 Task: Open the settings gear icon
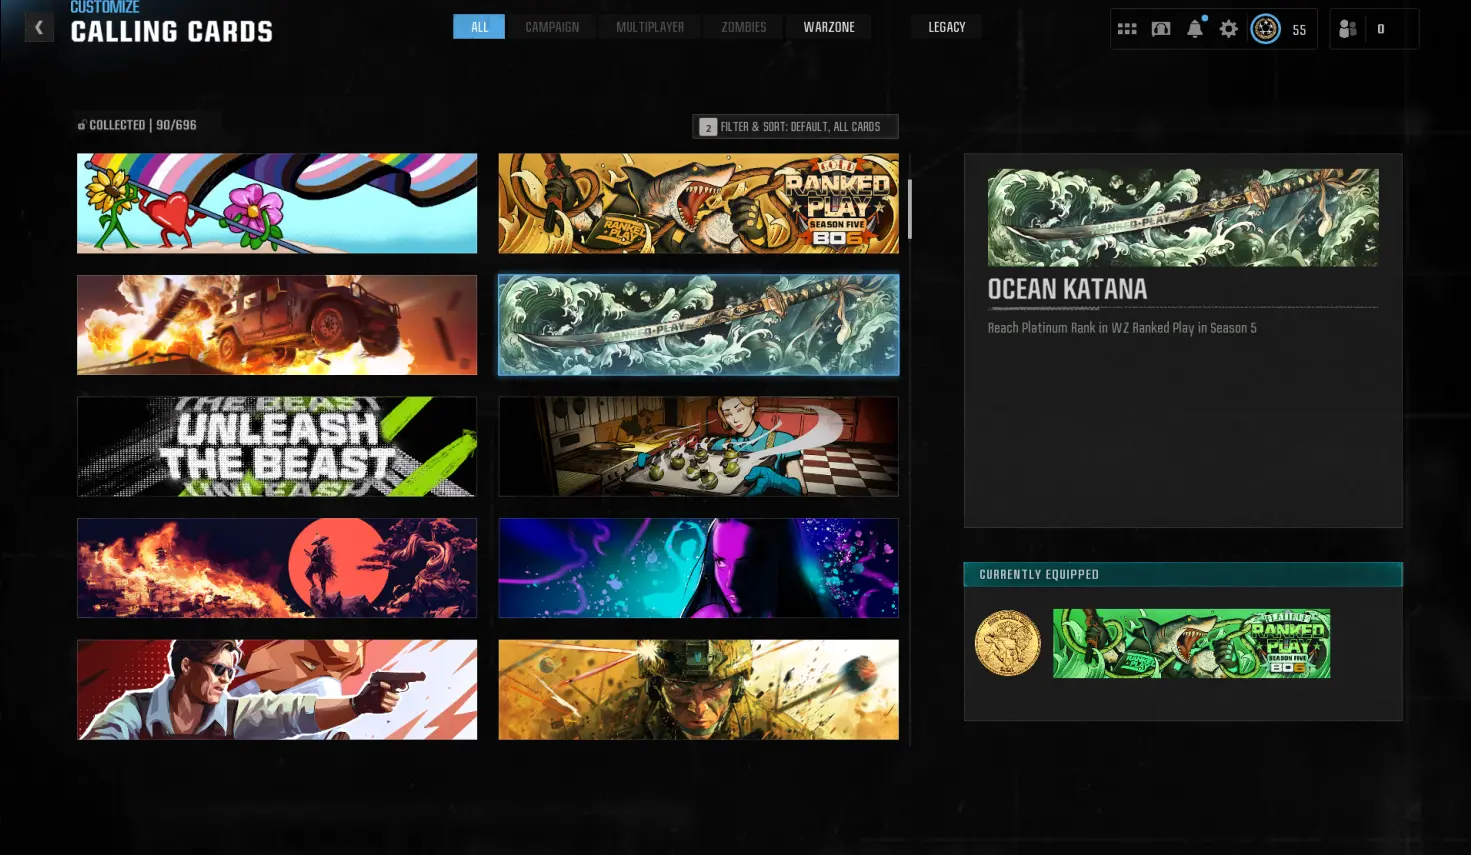[x=1229, y=29]
